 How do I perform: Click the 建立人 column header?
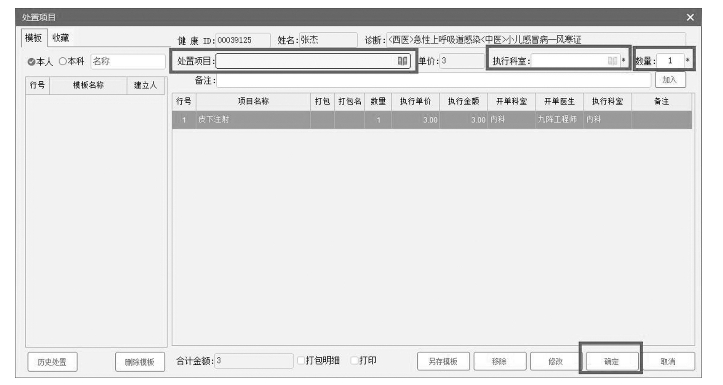point(146,85)
